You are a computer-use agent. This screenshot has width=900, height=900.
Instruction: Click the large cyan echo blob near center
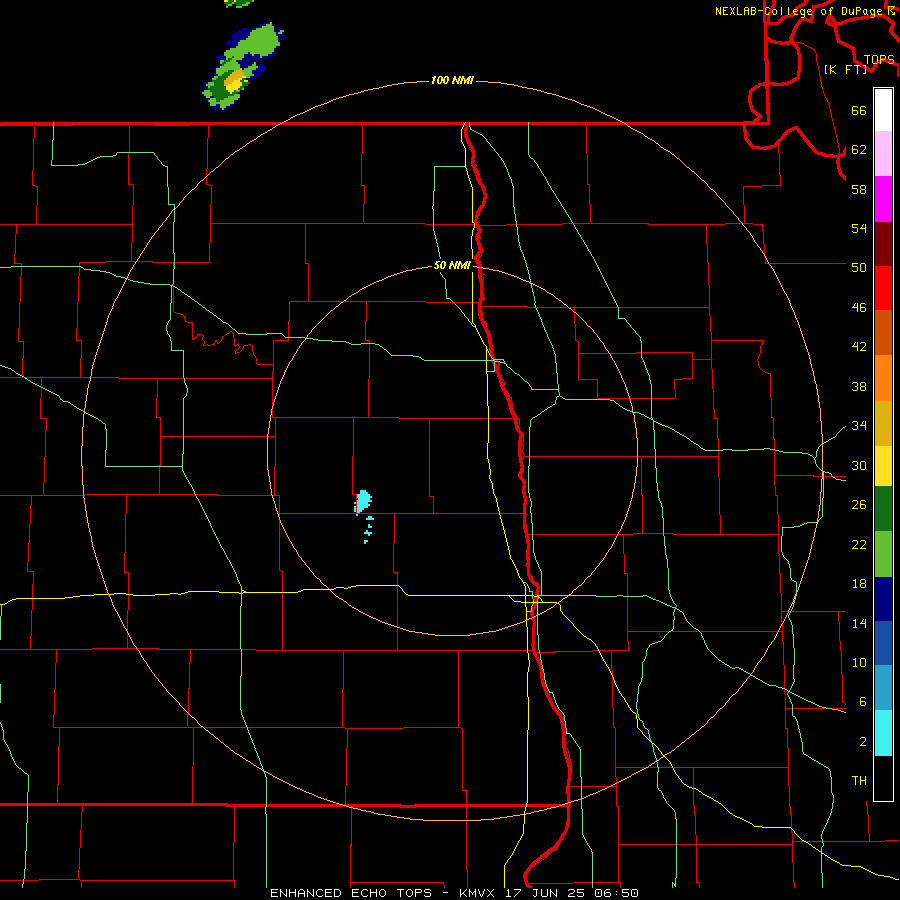[363, 501]
